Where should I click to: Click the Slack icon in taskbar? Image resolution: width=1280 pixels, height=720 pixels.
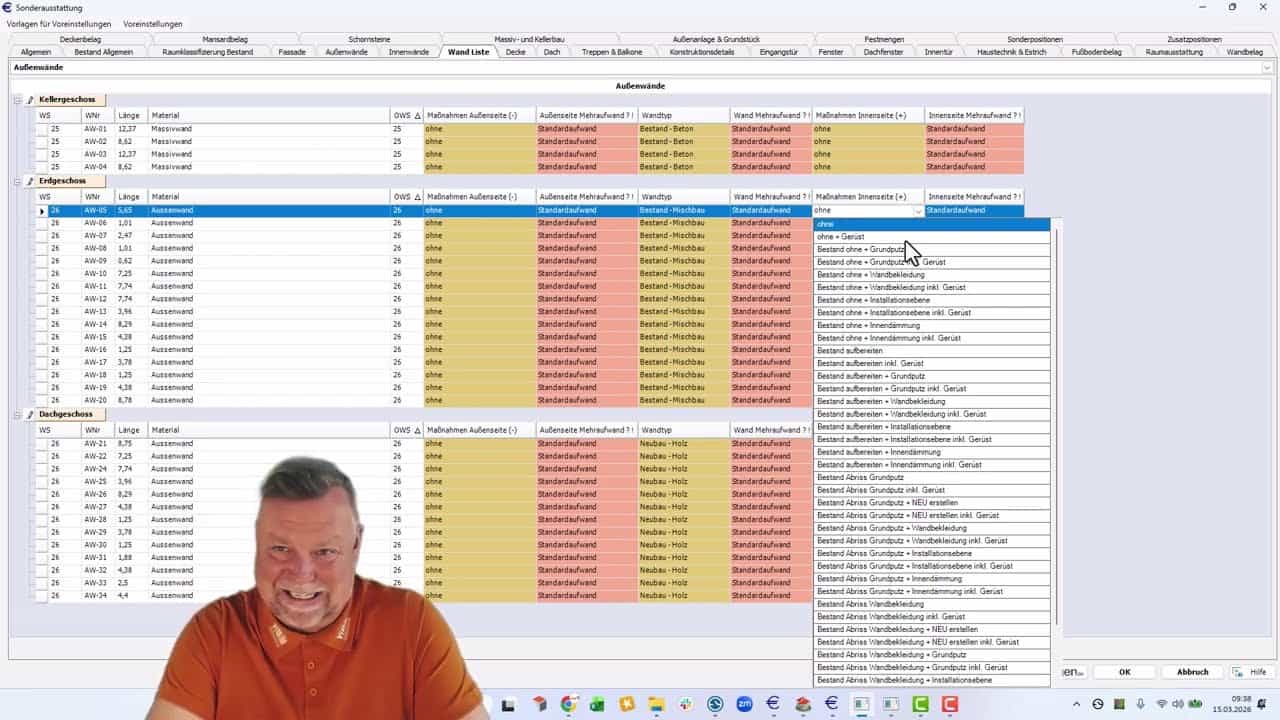click(x=685, y=704)
